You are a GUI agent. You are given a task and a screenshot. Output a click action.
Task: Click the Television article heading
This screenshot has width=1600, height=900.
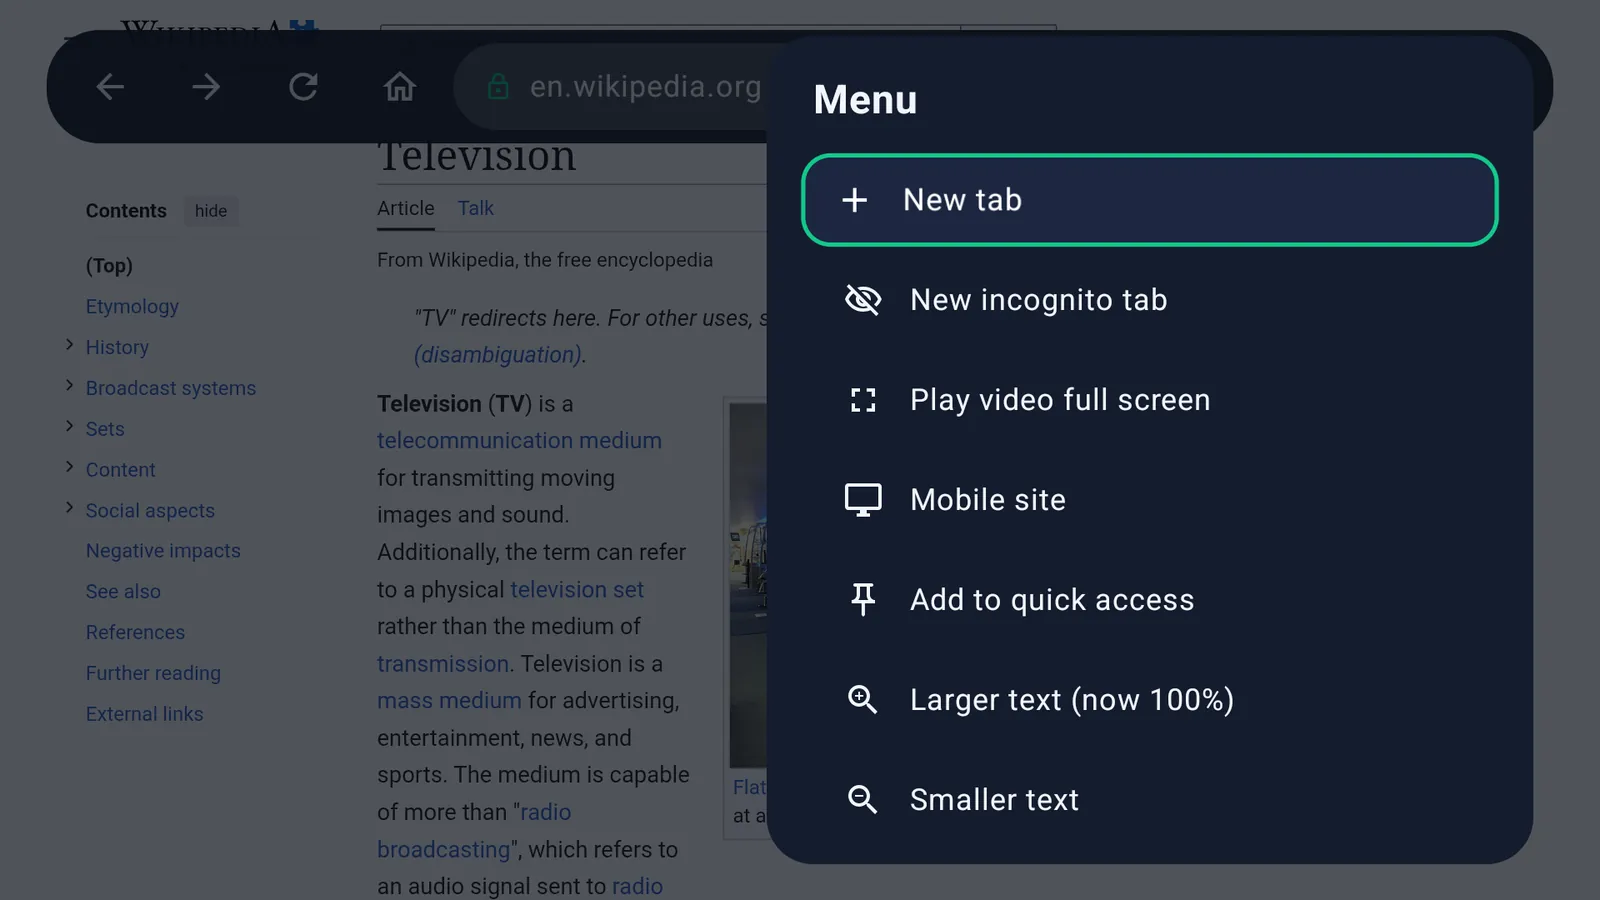(477, 157)
